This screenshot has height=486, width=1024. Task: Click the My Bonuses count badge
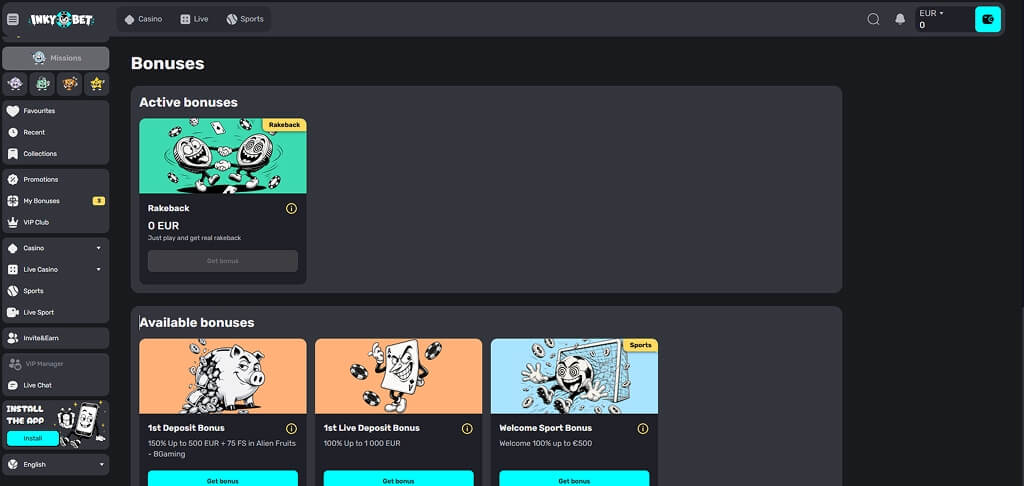tap(99, 201)
